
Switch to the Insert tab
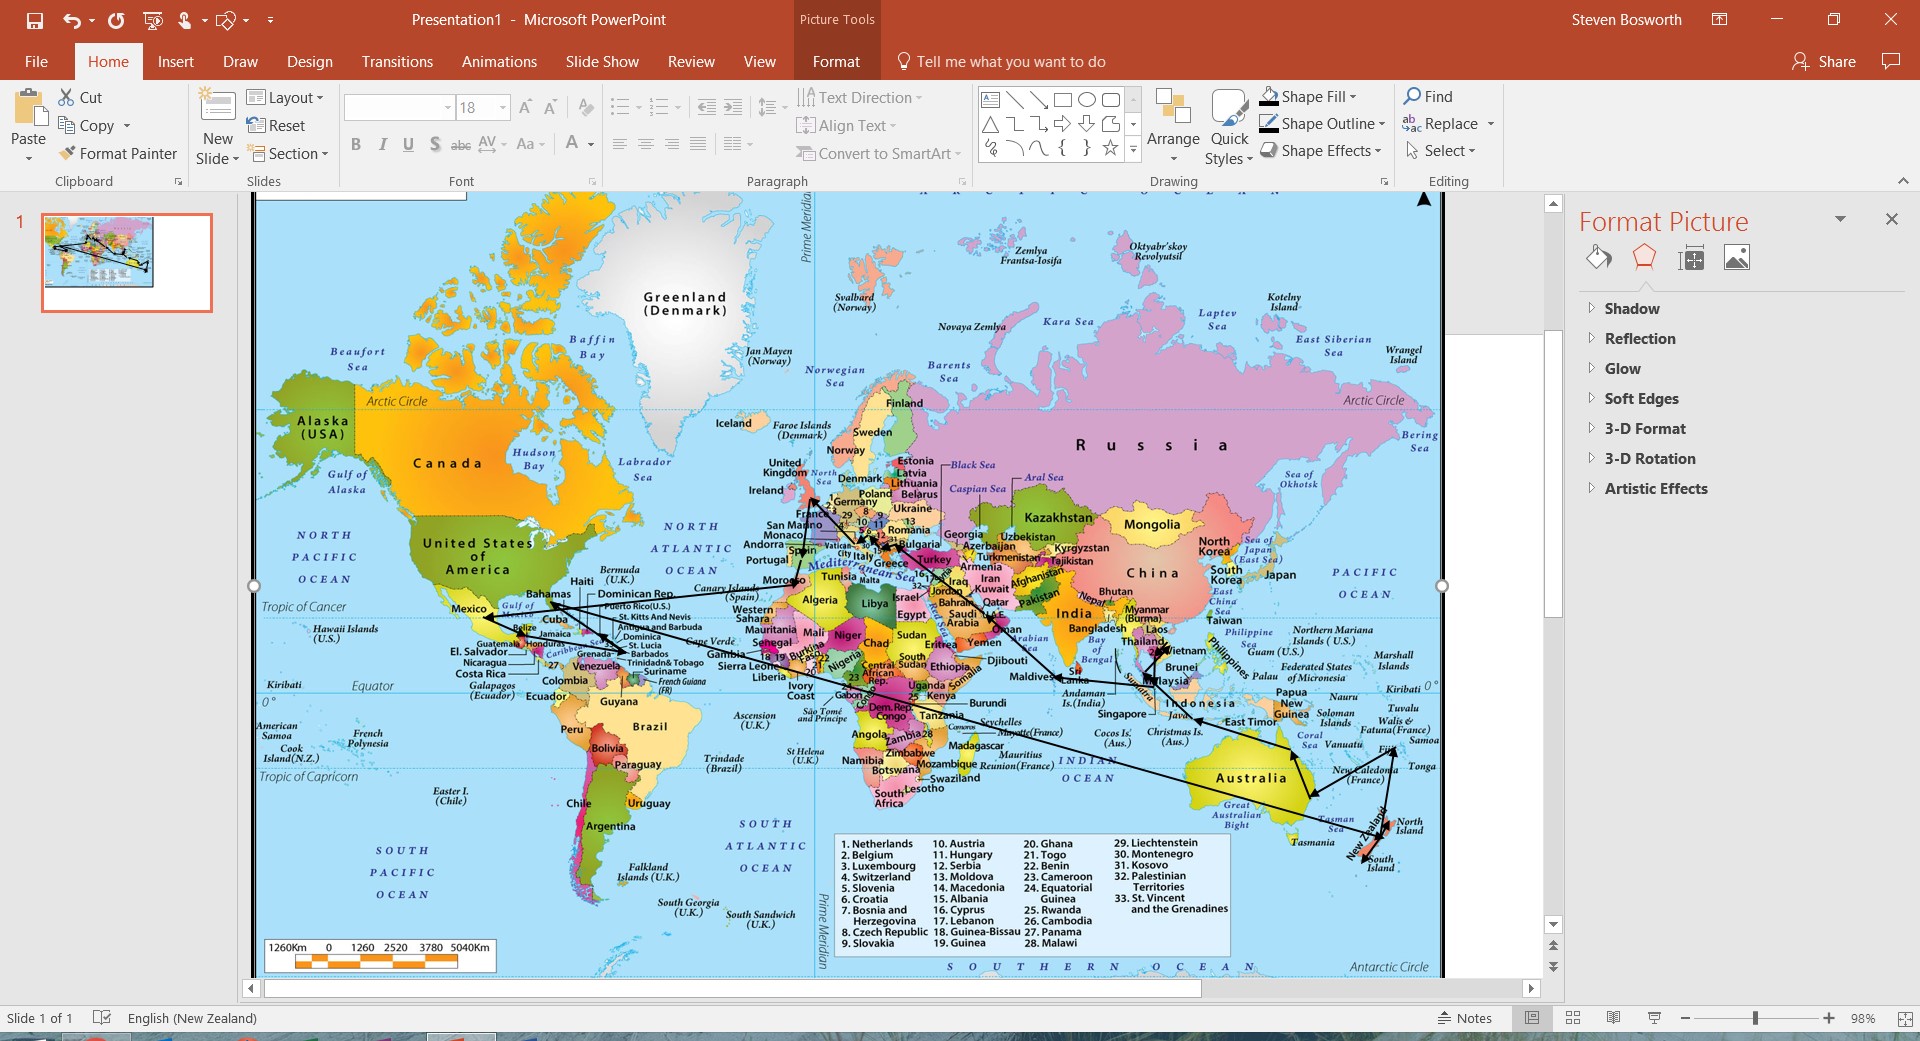pyautogui.click(x=175, y=62)
